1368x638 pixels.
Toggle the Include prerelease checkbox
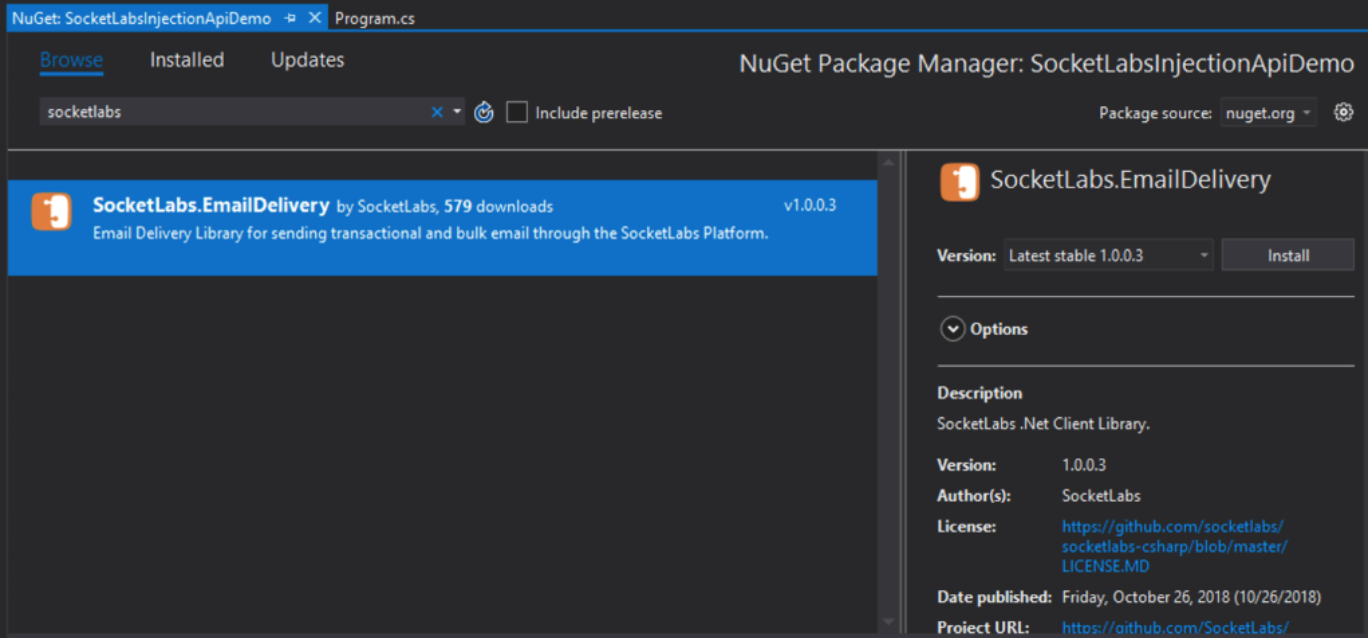517,112
